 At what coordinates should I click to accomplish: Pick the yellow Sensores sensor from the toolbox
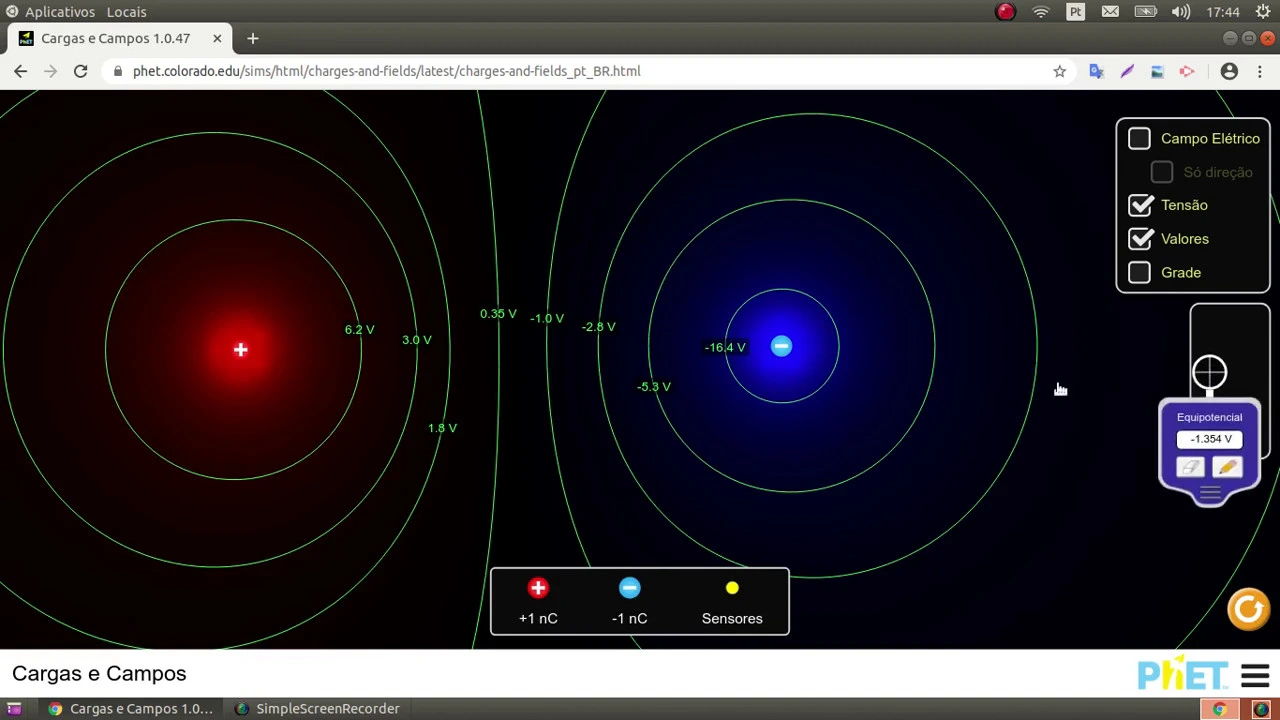coord(732,588)
